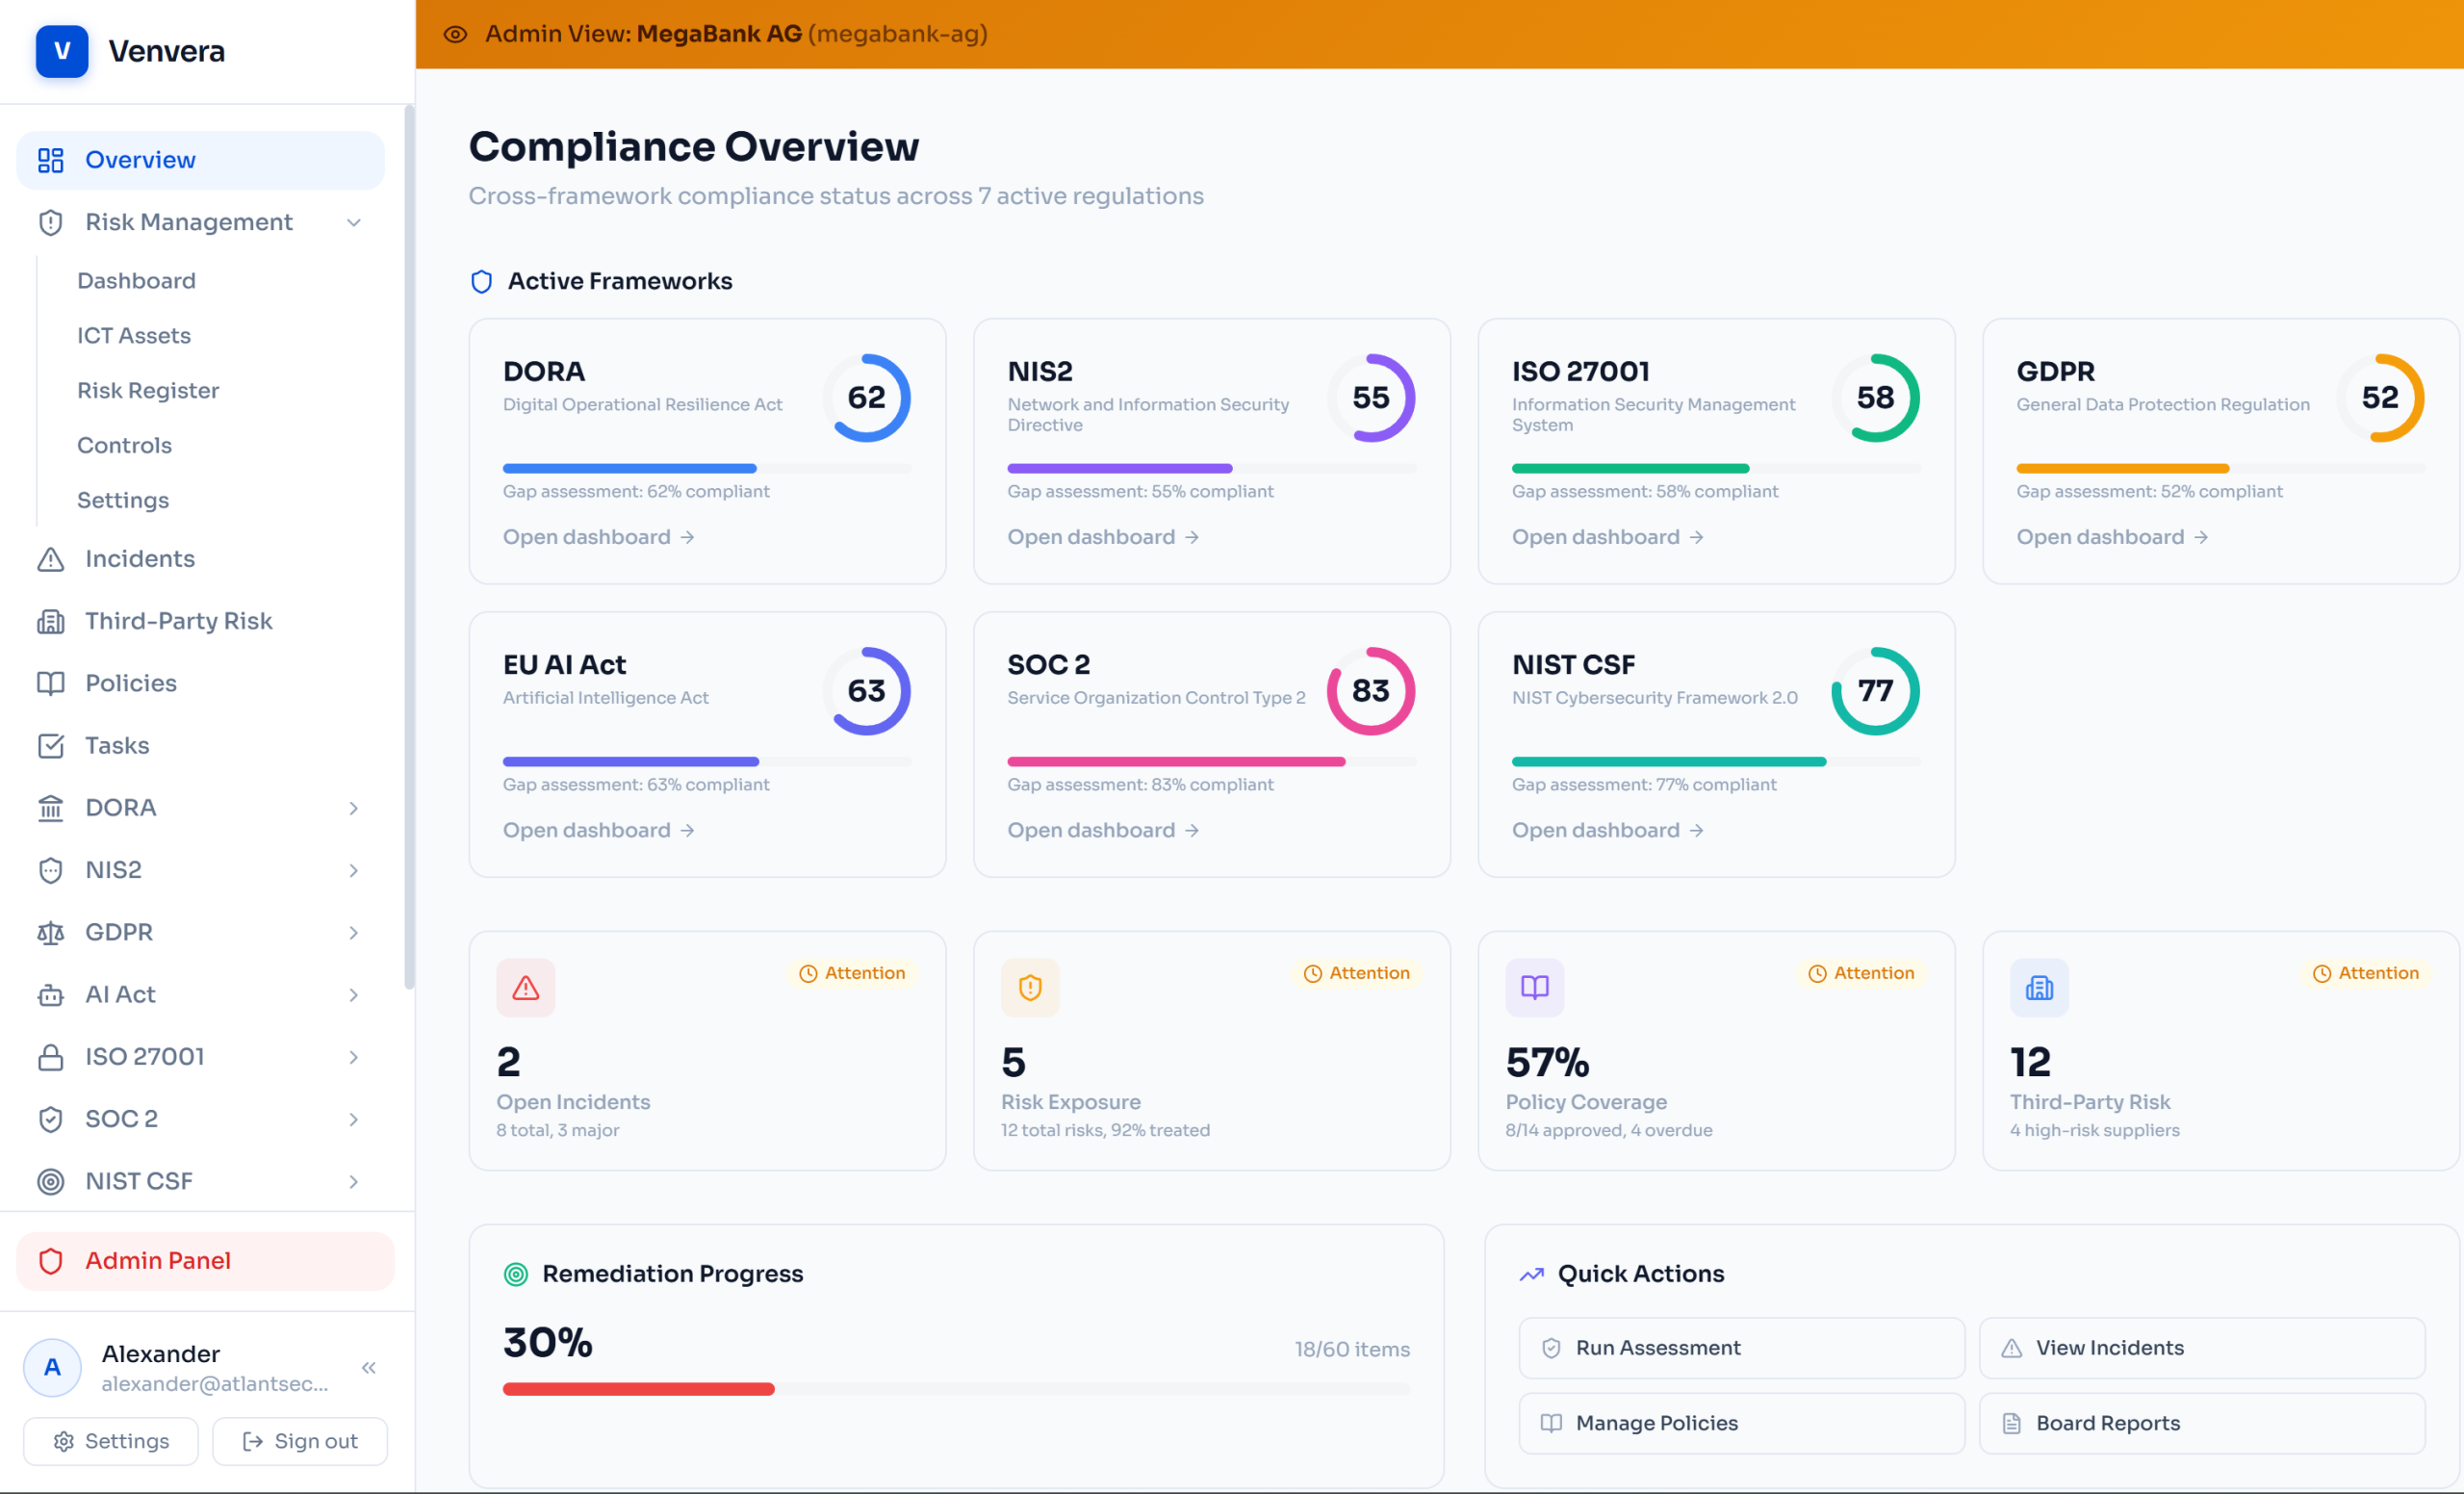Open the Risk Register menu item

[148, 390]
